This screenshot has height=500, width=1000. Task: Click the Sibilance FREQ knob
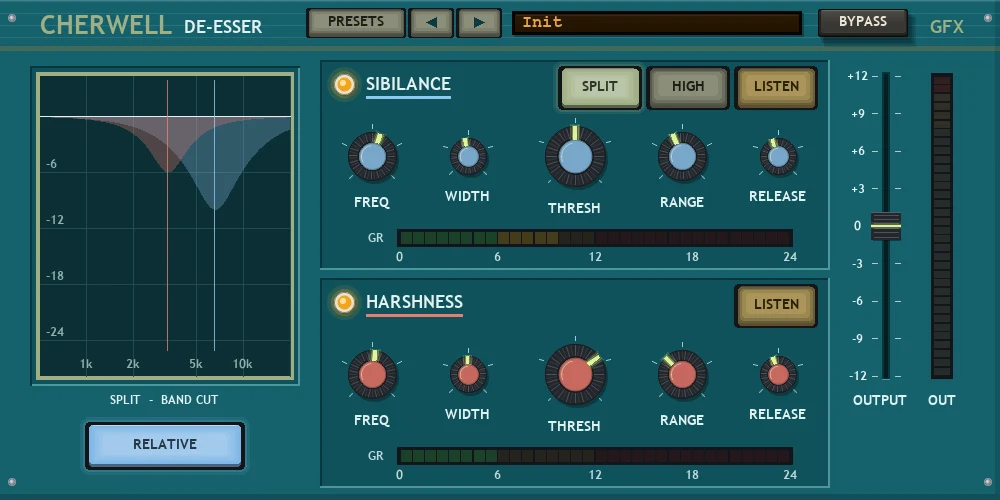(372, 157)
